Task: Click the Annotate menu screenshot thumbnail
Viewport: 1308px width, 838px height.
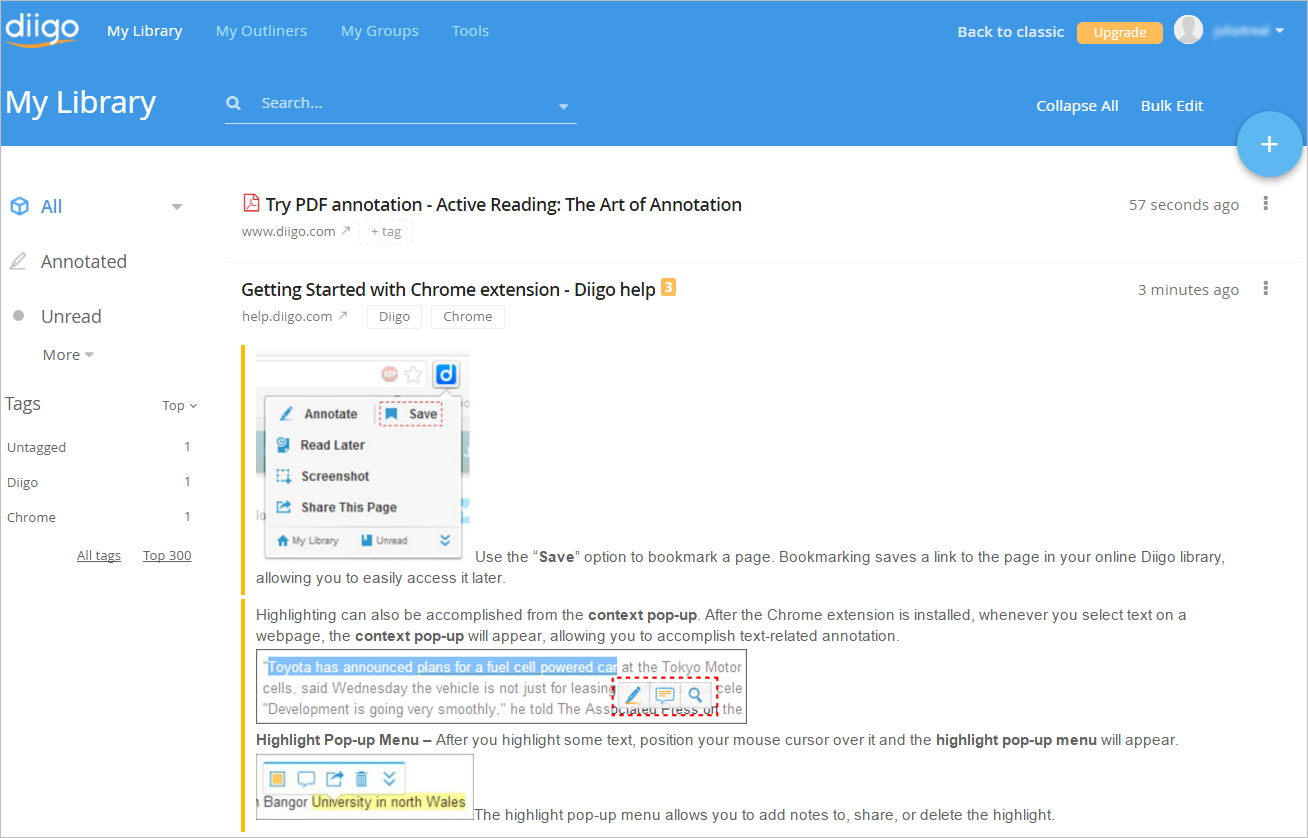Action: coord(363,455)
